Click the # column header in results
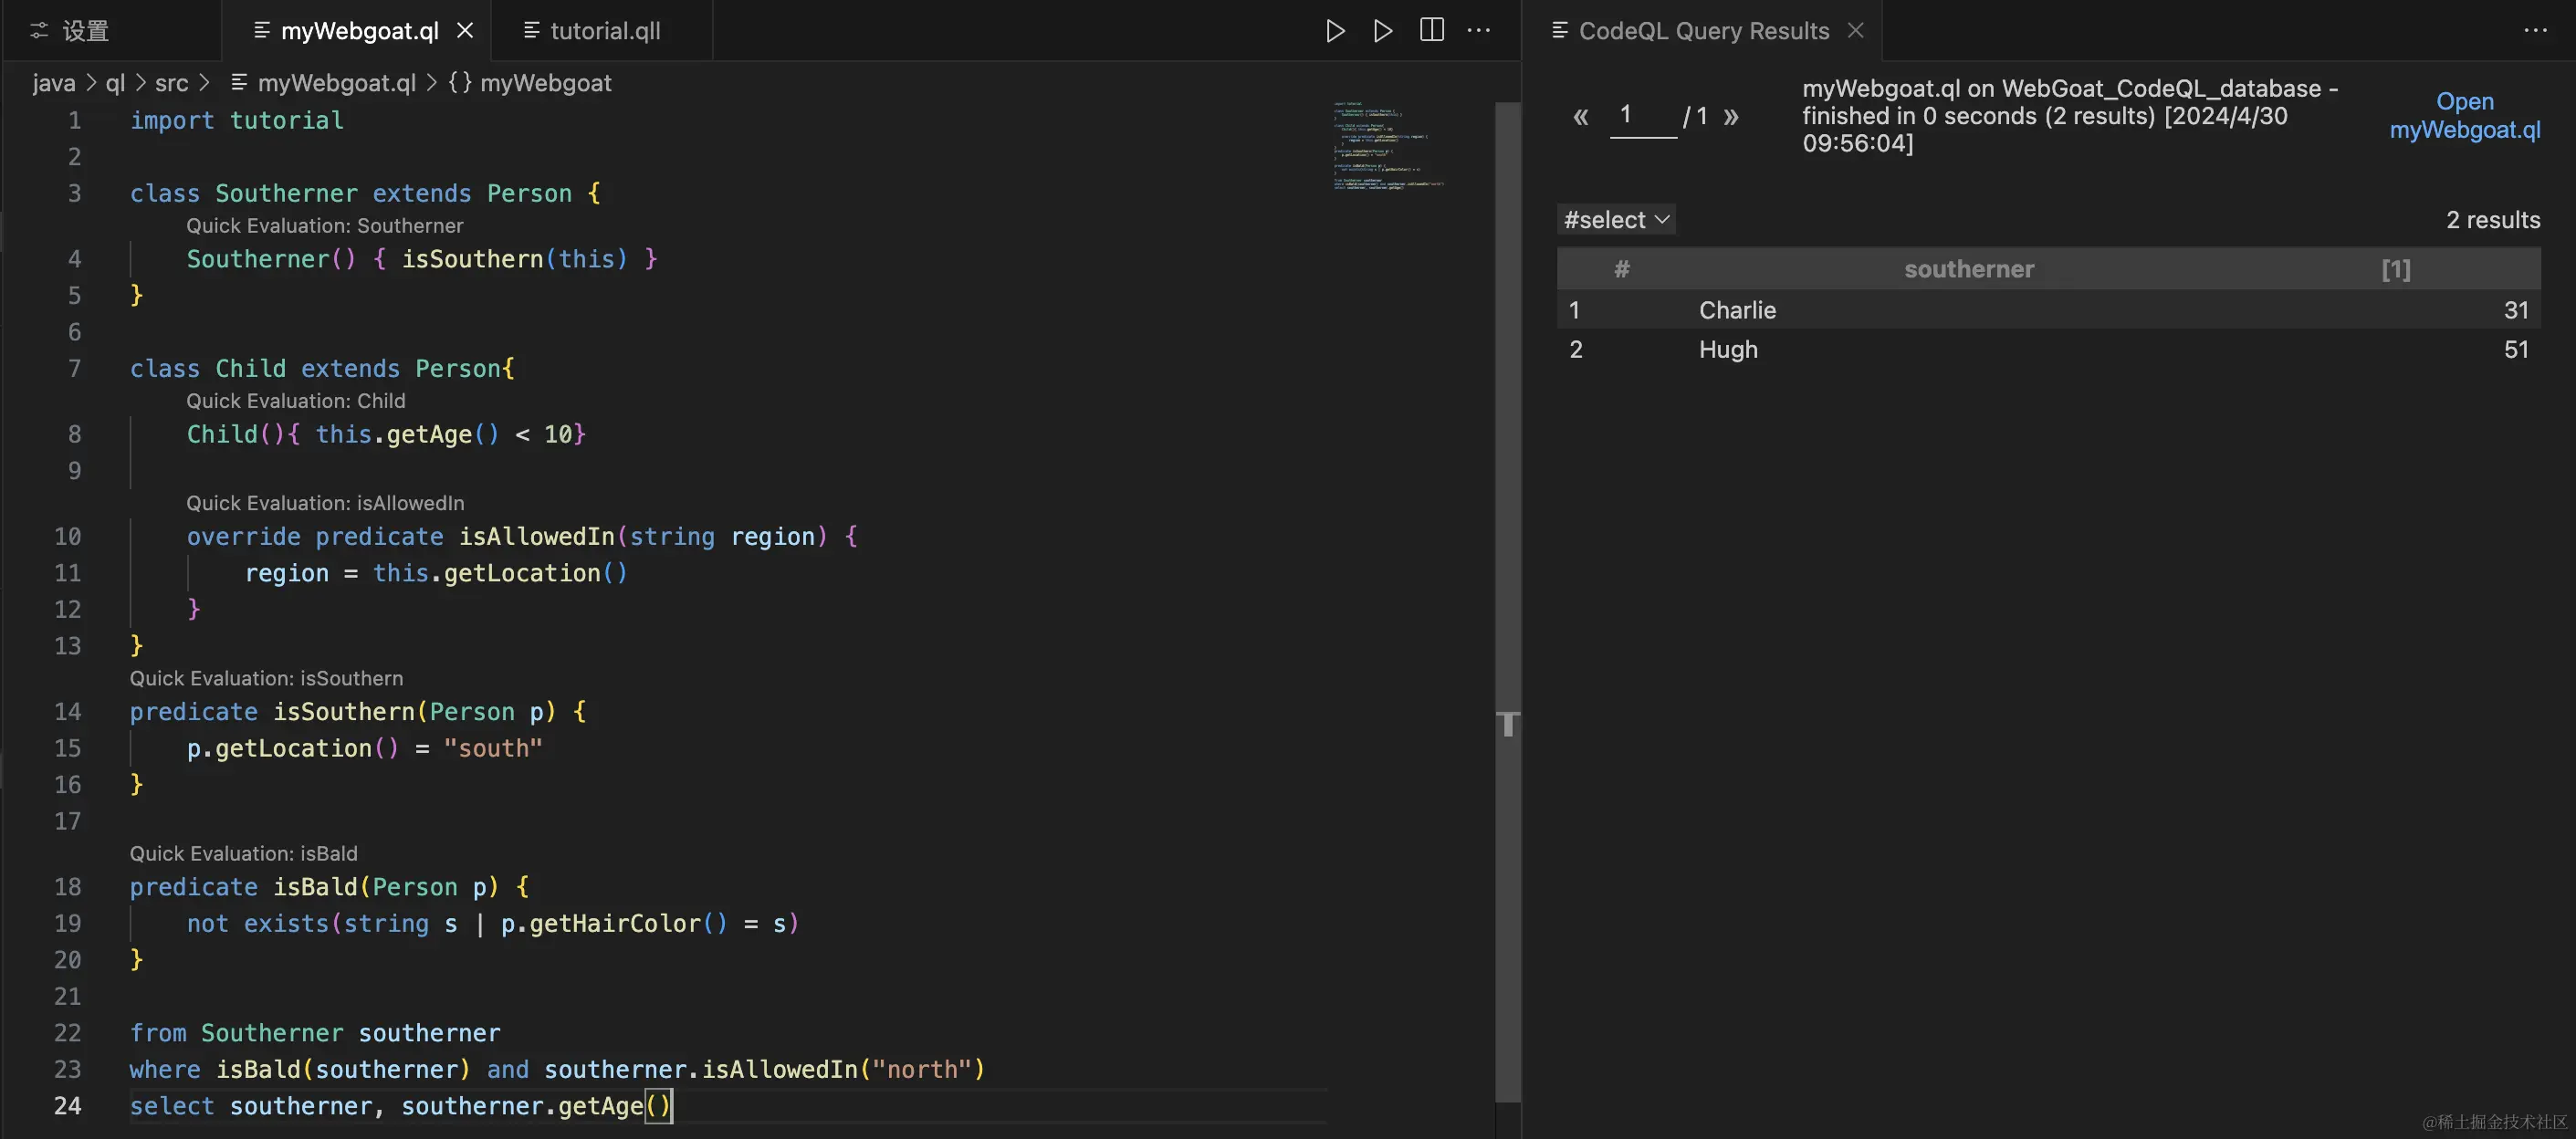This screenshot has height=1139, width=2576. pos(1622,269)
